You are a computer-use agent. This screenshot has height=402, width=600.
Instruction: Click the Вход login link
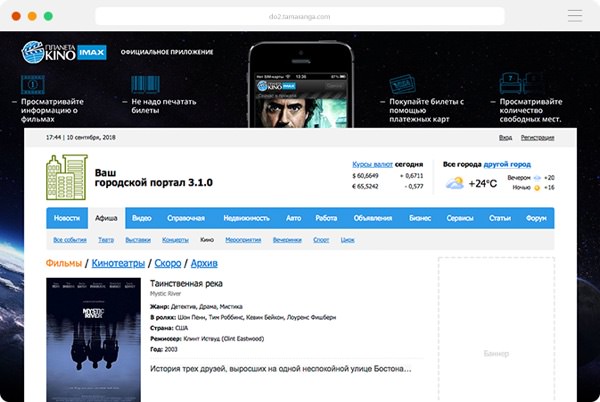click(x=505, y=137)
